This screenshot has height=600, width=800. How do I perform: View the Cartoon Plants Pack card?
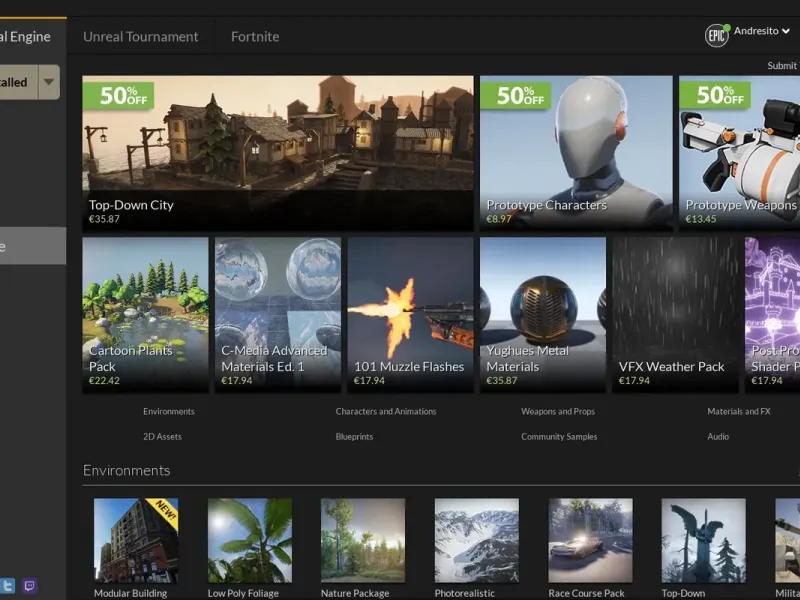pyautogui.click(x=145, y=315)
